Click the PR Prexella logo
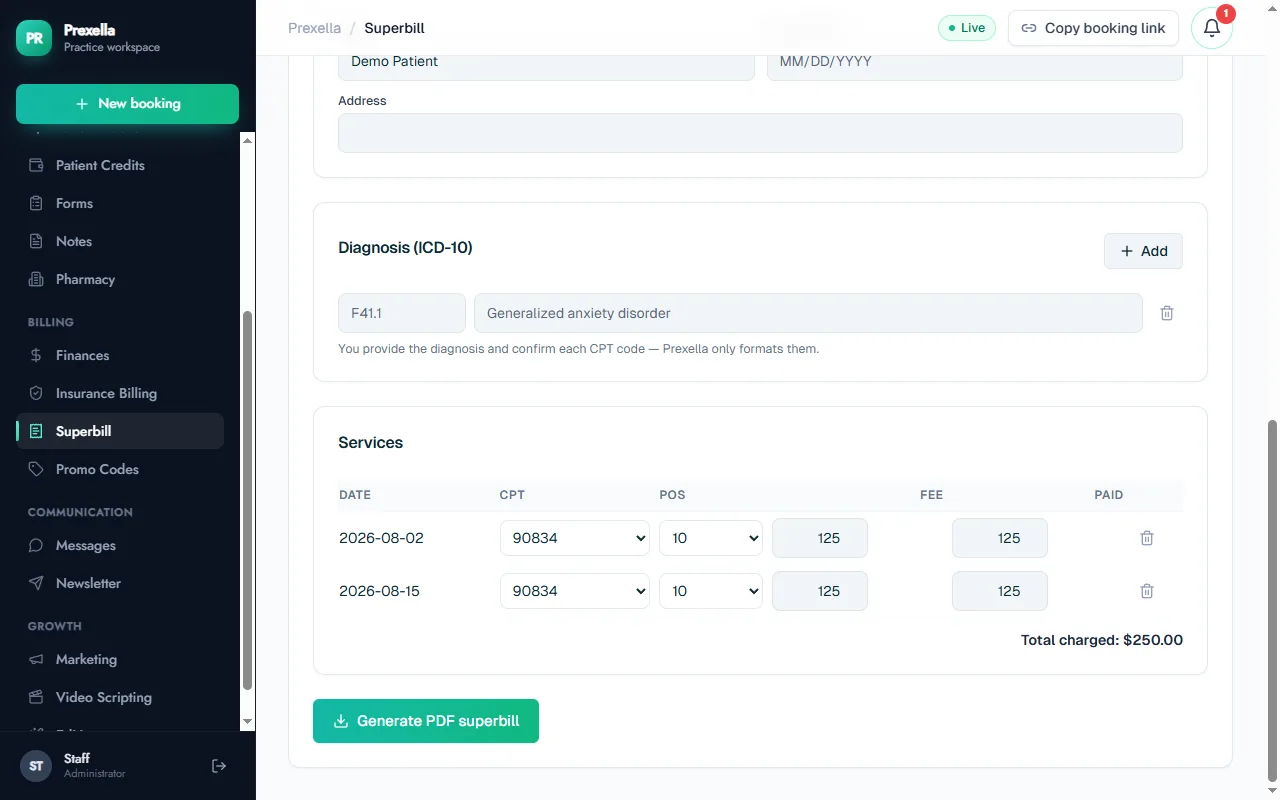 click(x=34, y=38)
